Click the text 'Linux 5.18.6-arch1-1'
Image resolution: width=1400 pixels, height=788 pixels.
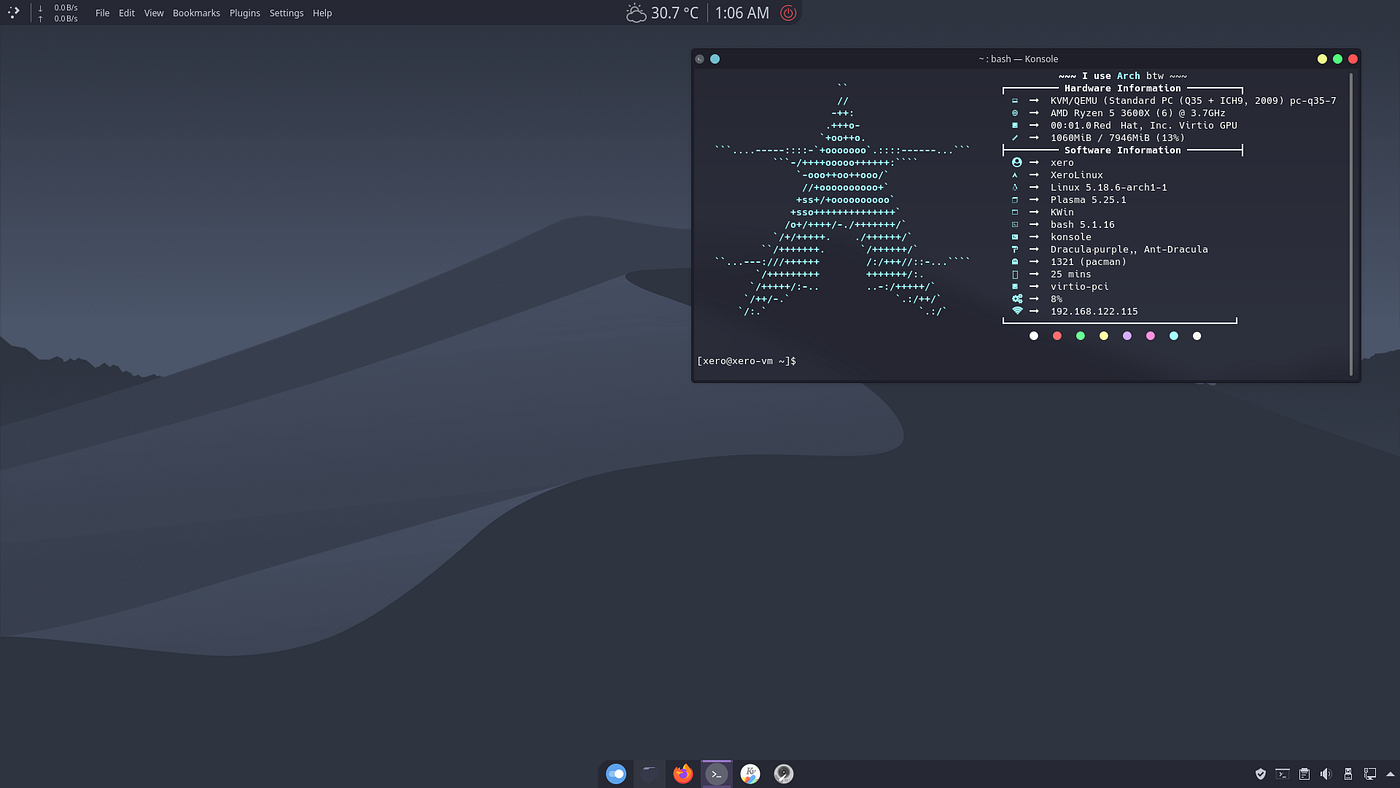click(x=1108, y=187)
